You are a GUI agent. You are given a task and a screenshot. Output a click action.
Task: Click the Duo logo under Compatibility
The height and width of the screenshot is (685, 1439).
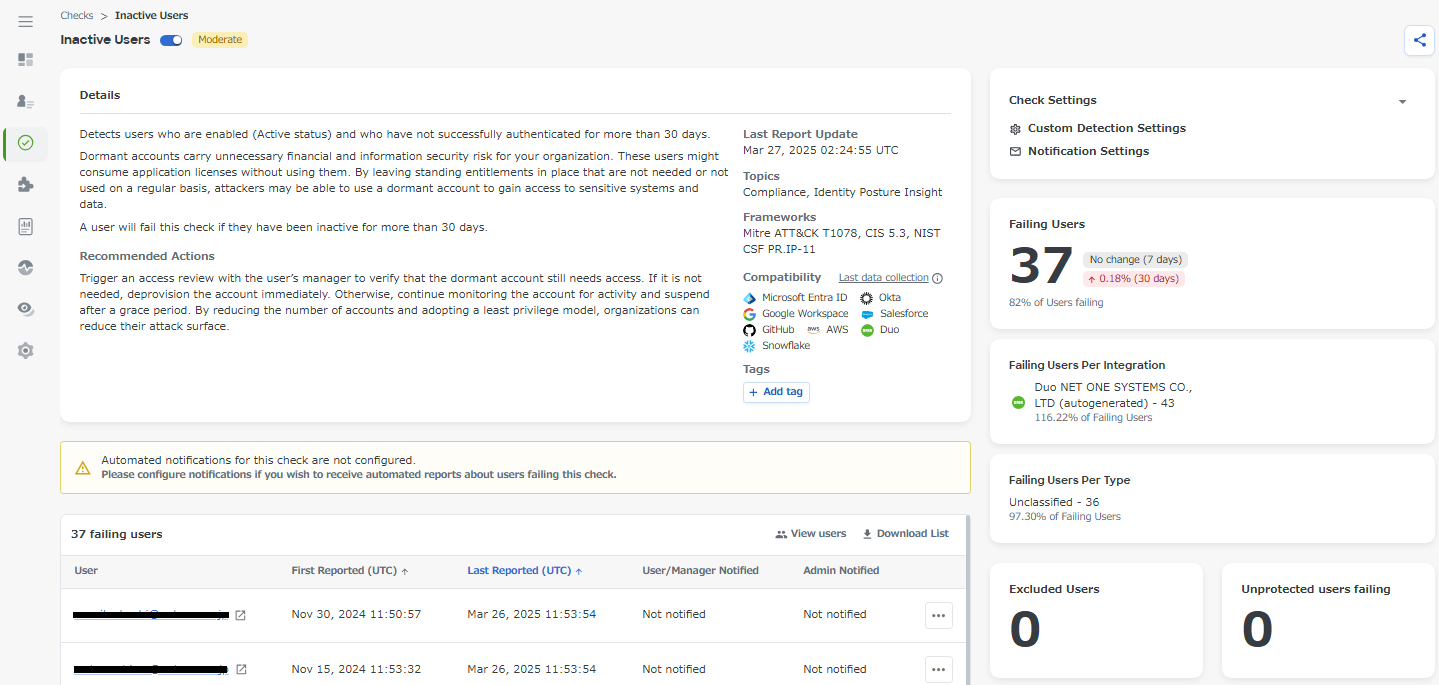click(866, 330)
